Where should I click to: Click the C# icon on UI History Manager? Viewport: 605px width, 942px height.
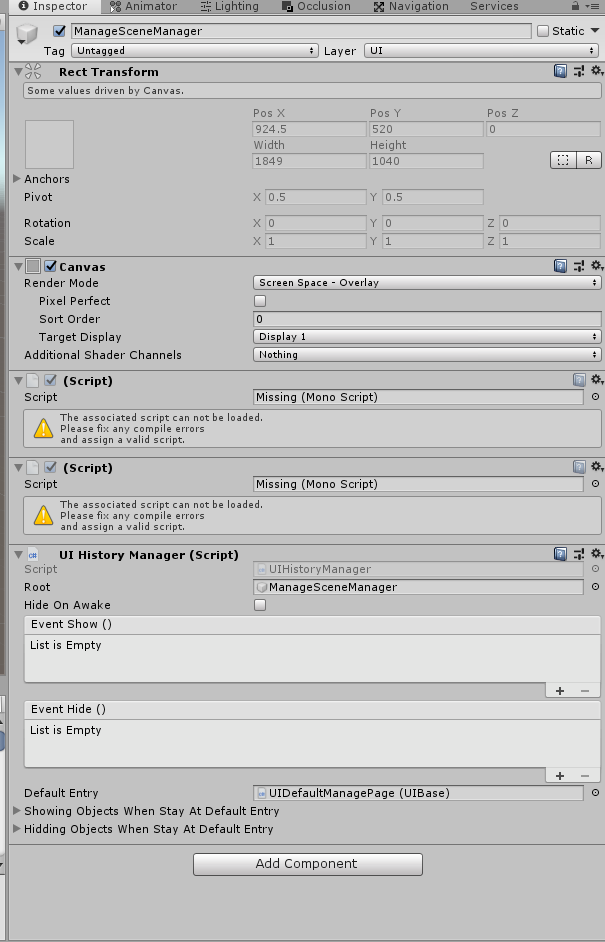point(34,554)
